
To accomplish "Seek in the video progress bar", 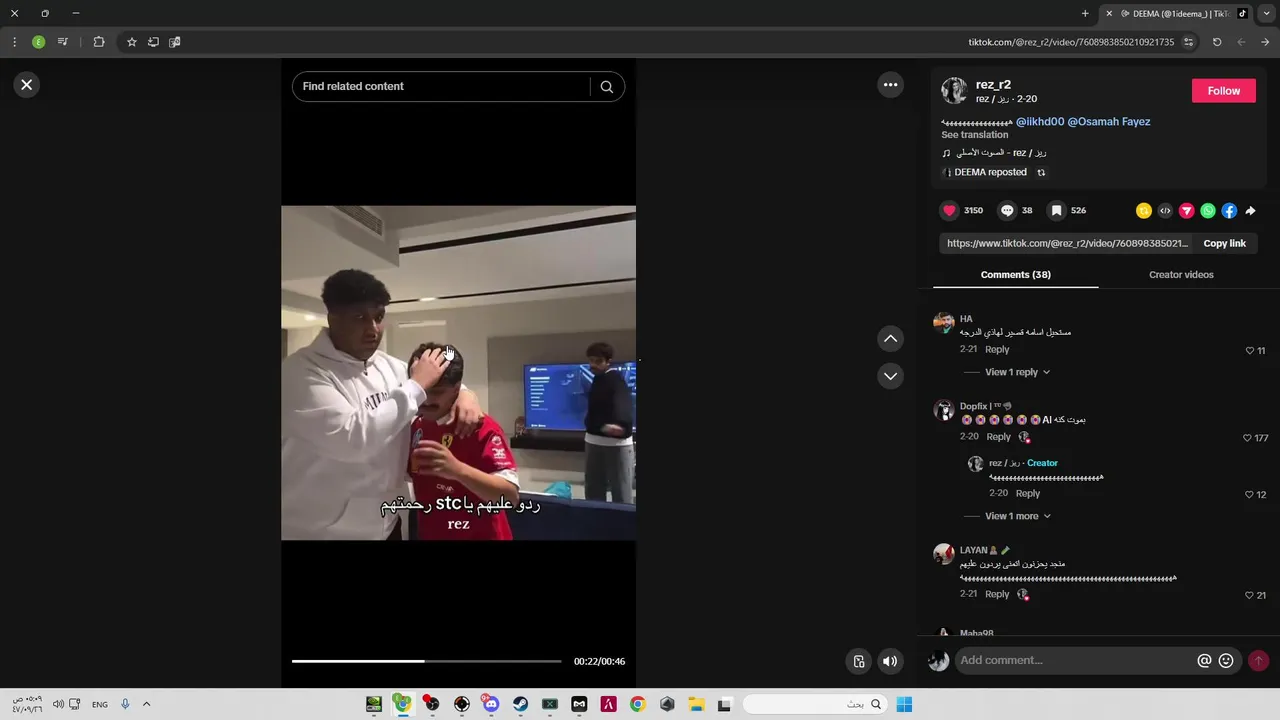I will tap(426, 661).
